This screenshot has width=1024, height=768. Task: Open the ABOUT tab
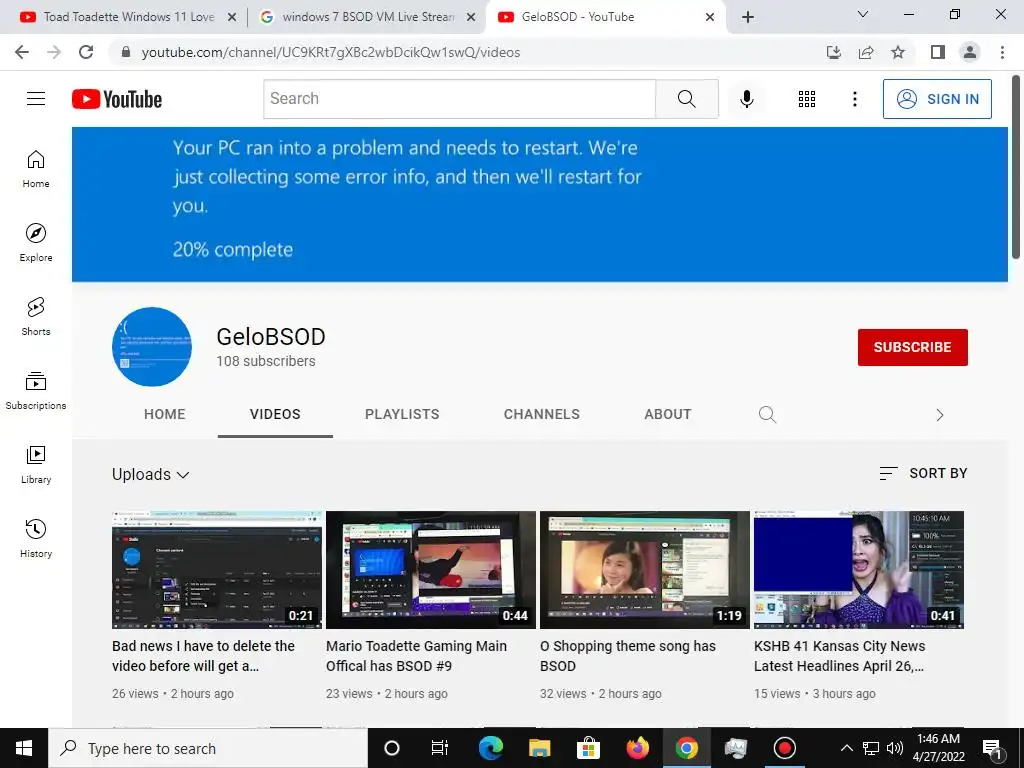[667, 415]
